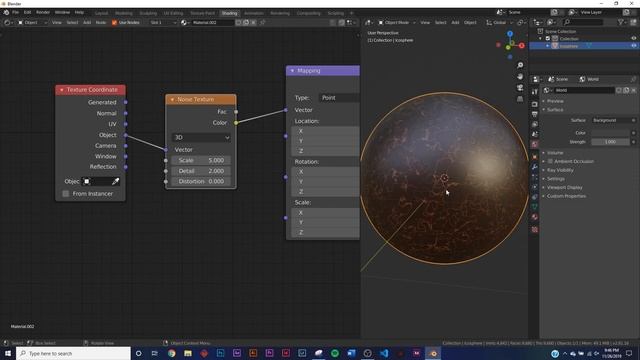The width and height of the screenshot is (640, 360).
Task: Open the Render properties tab icon
Action: (535, 104)
